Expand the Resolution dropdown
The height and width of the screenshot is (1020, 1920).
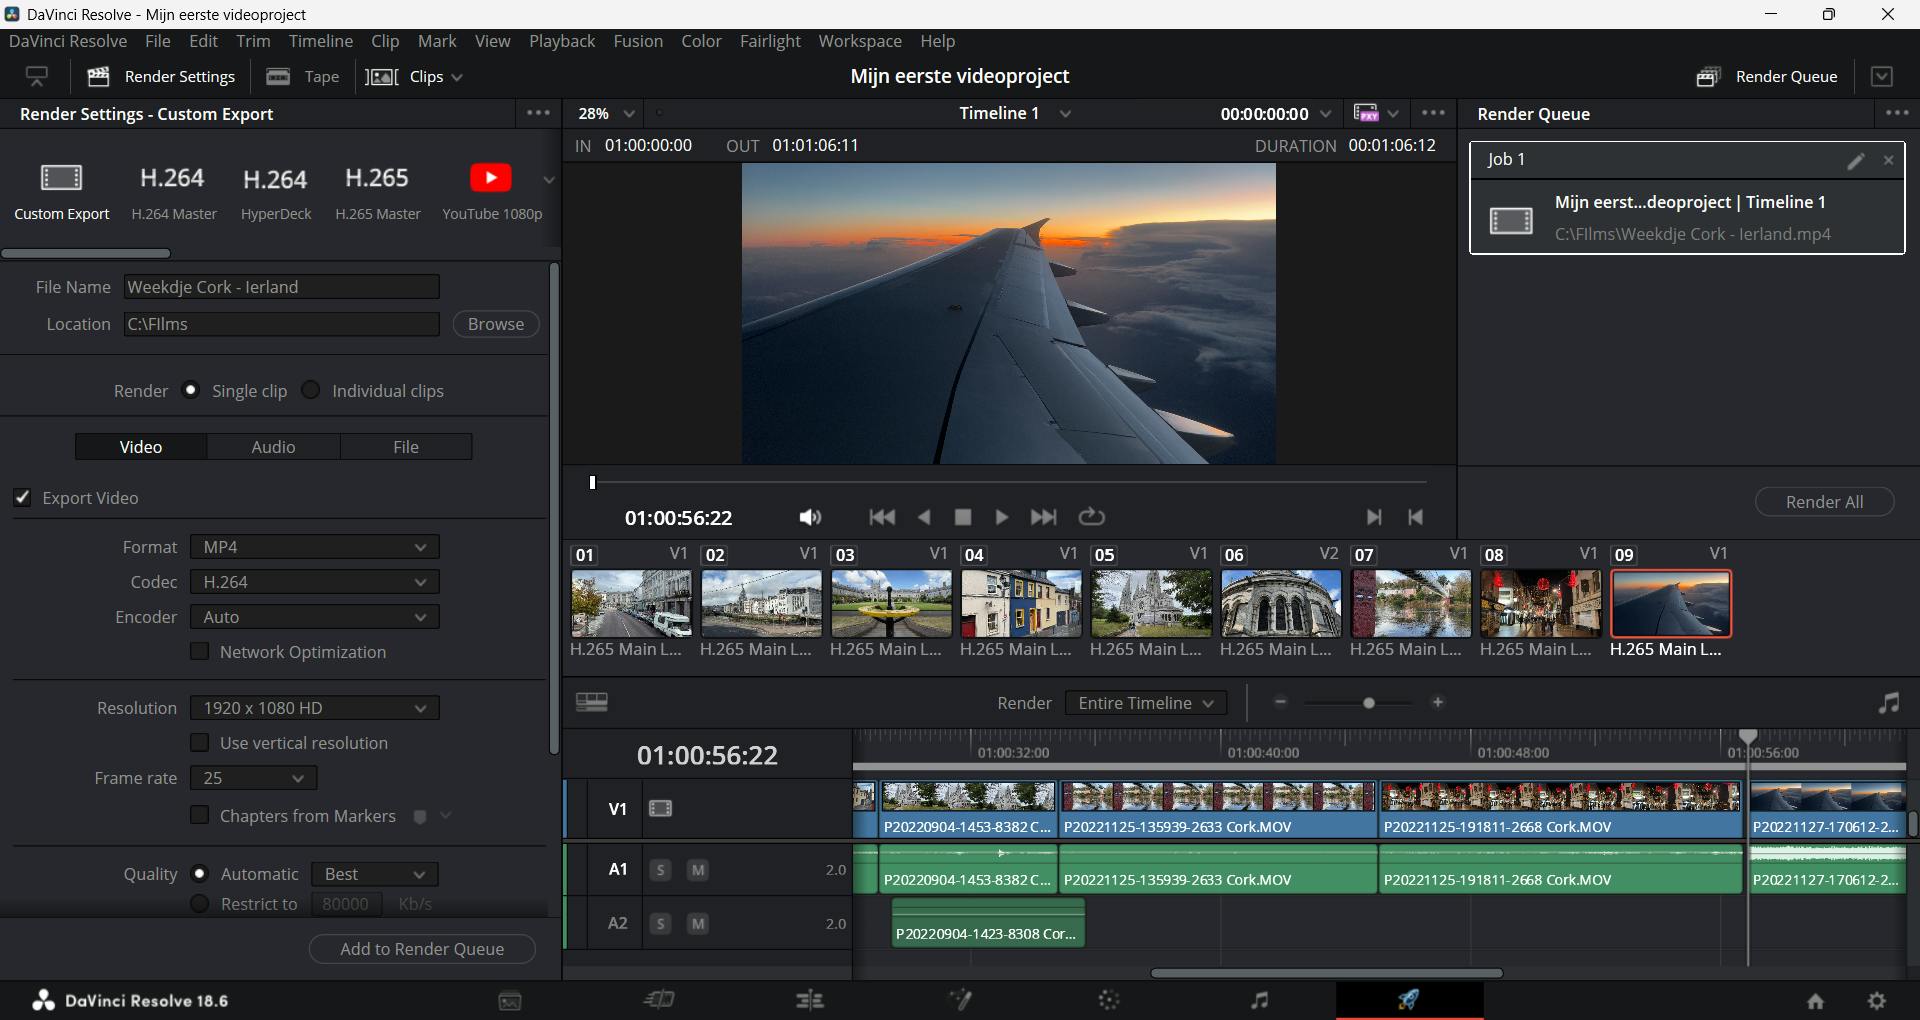tap(314, 708)
